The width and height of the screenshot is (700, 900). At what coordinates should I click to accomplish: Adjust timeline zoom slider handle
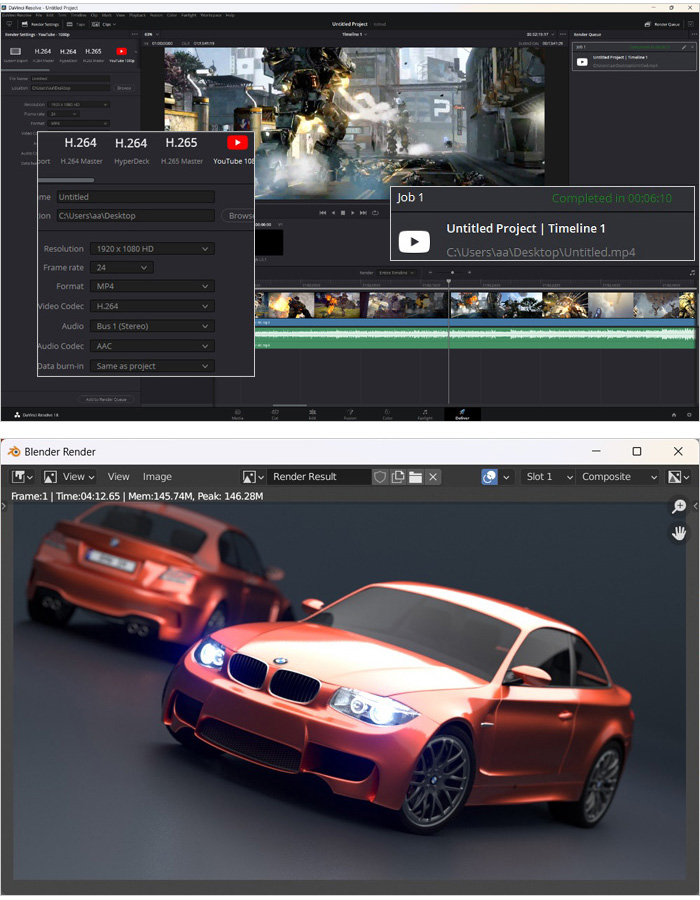coord(452,273)
